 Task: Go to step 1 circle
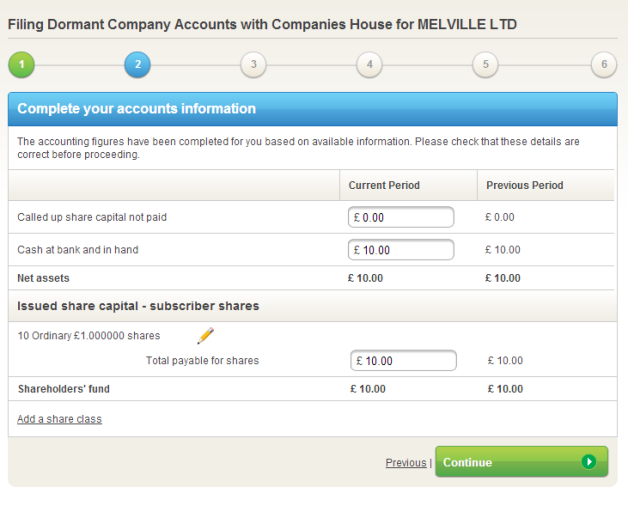point(21,65)
